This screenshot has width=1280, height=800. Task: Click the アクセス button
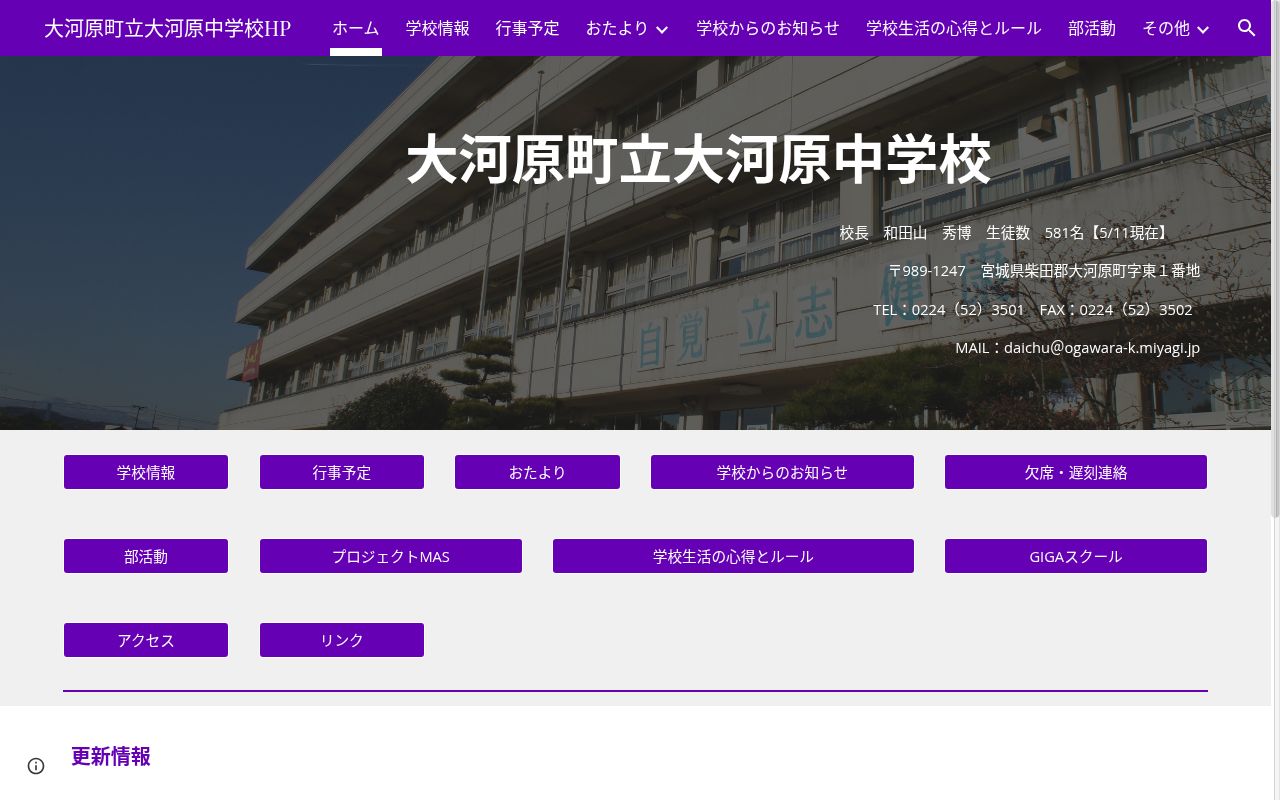click(146, 640)
